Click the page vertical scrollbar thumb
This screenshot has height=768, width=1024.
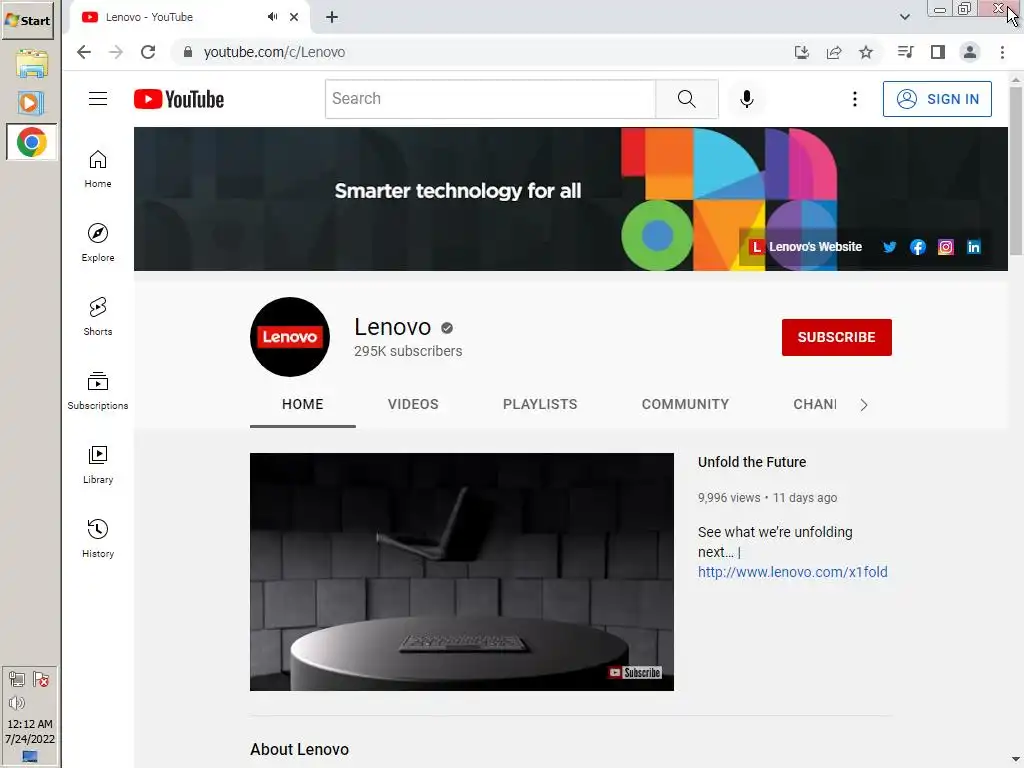1016,171
